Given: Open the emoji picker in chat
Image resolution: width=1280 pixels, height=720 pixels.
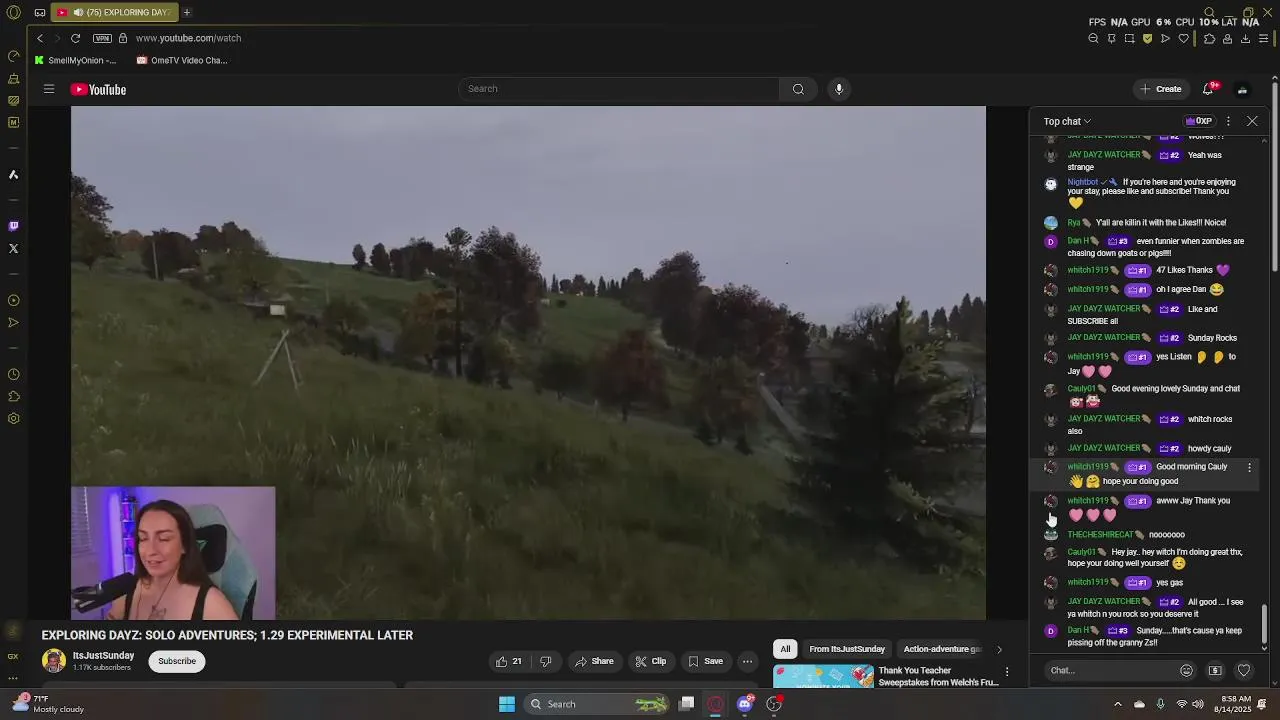Looking at the screenshot, I should click(x=1186, y=671).
